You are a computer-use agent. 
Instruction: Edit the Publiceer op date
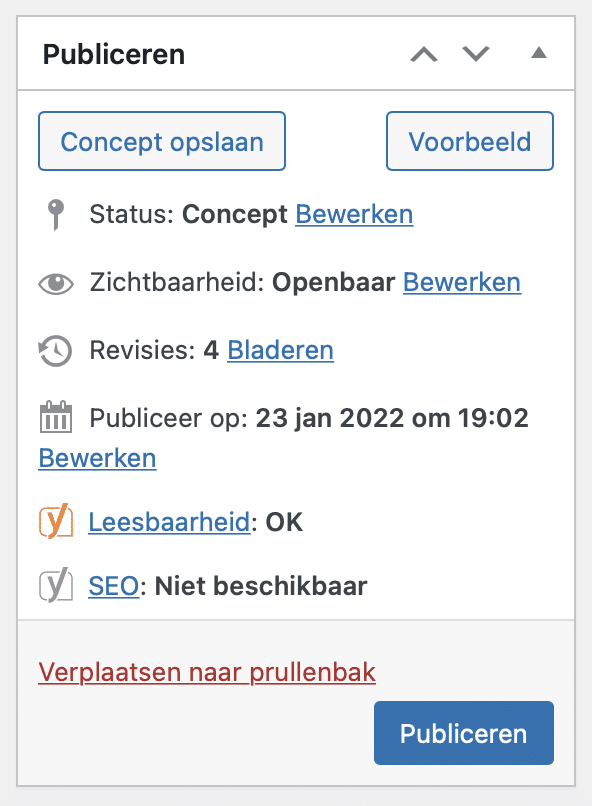pos(97,458)
